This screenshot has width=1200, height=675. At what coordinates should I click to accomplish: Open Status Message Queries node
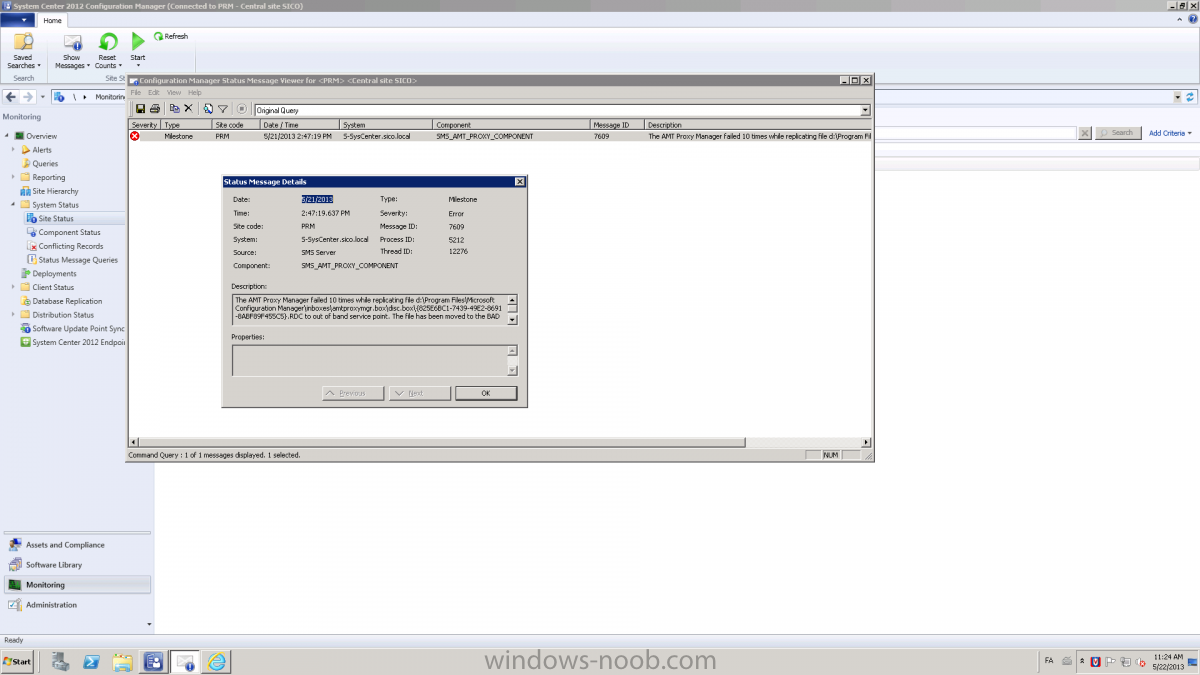[x=78, y=260]
